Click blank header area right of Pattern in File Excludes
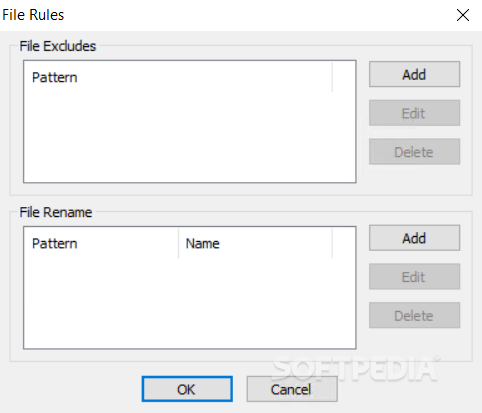 [344, 77]
